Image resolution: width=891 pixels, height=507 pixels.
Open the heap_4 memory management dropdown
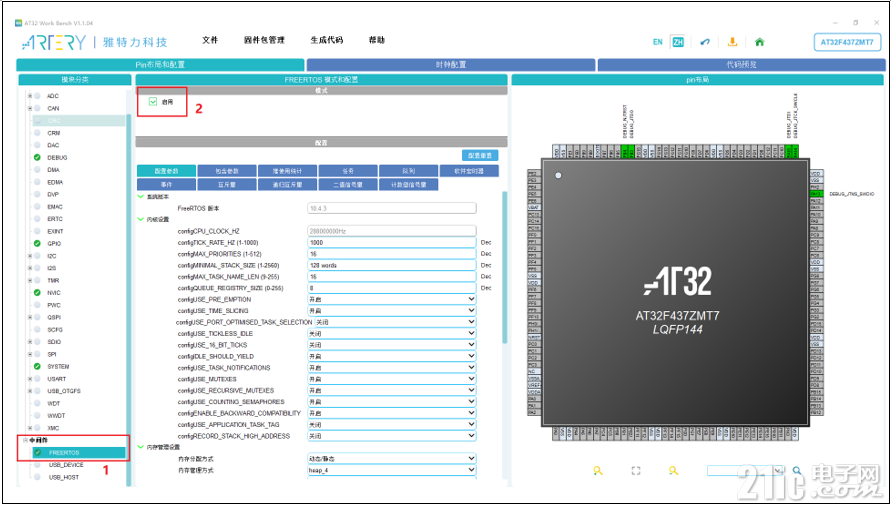(x=392, y=471)
